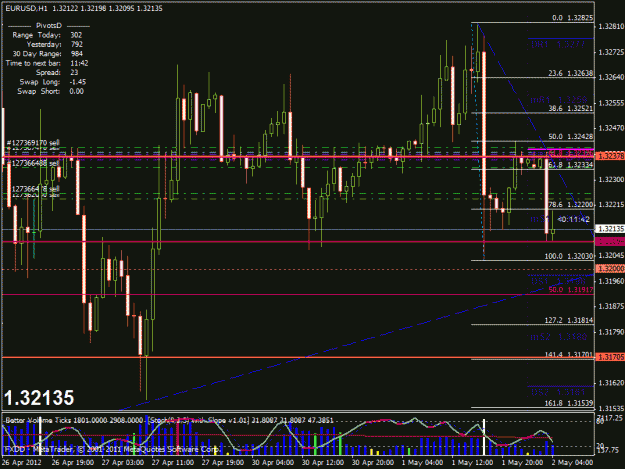Image resolution: width=625 pixels, height=469 pixels.
Task: Click price scale value 1.31620
Action: [x=611, y=383]
